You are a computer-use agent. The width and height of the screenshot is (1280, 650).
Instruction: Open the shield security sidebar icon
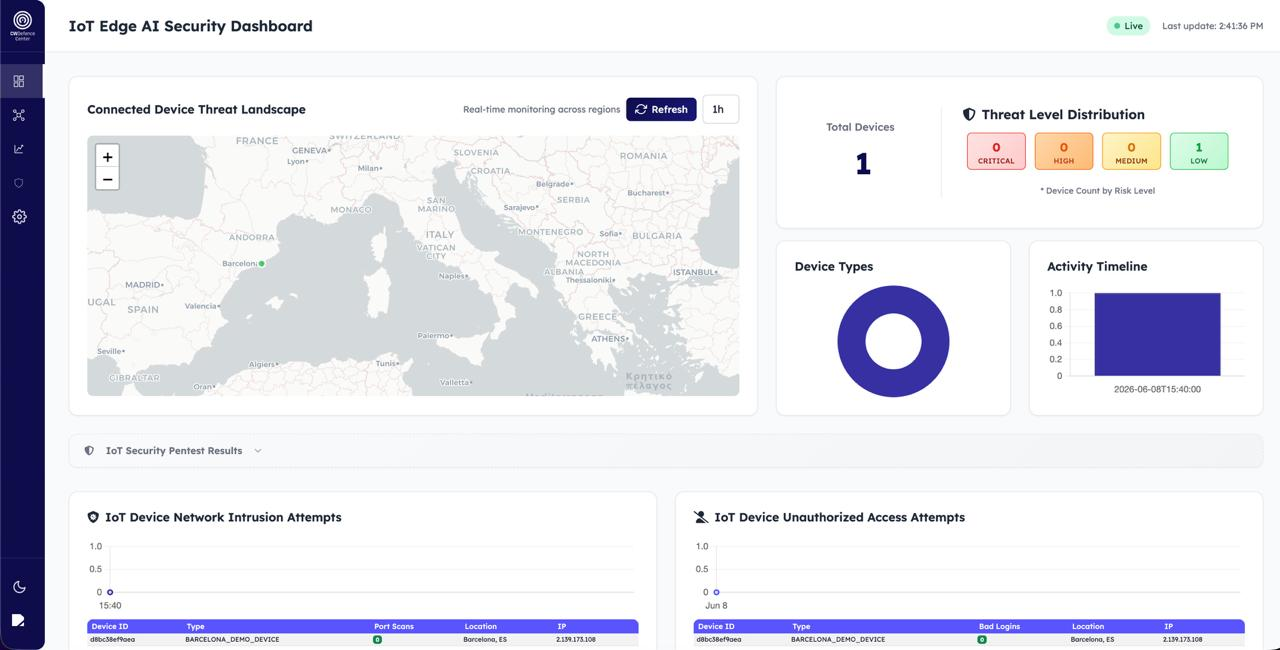19,183
